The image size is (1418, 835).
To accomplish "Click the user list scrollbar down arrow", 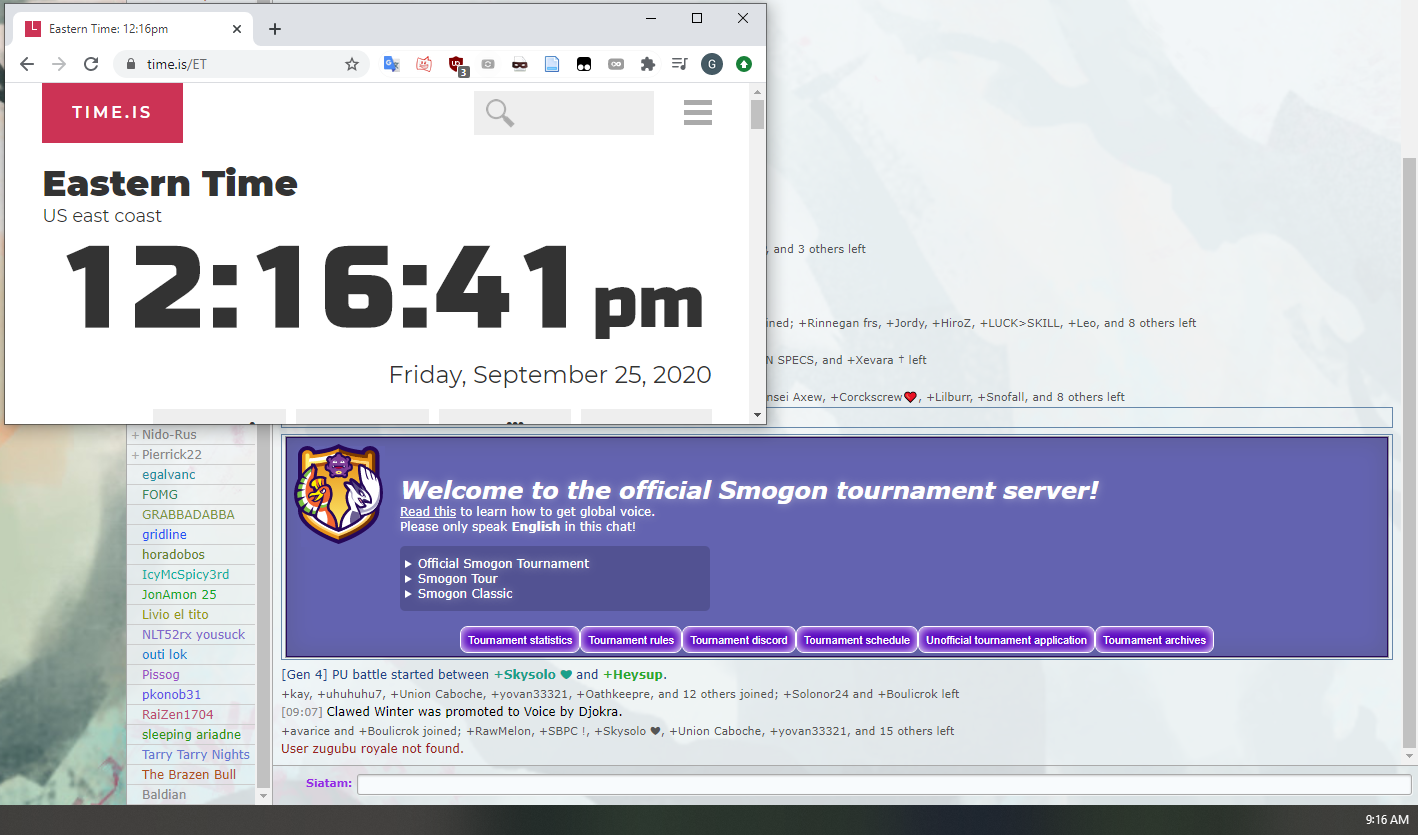I will pos(264,797).
